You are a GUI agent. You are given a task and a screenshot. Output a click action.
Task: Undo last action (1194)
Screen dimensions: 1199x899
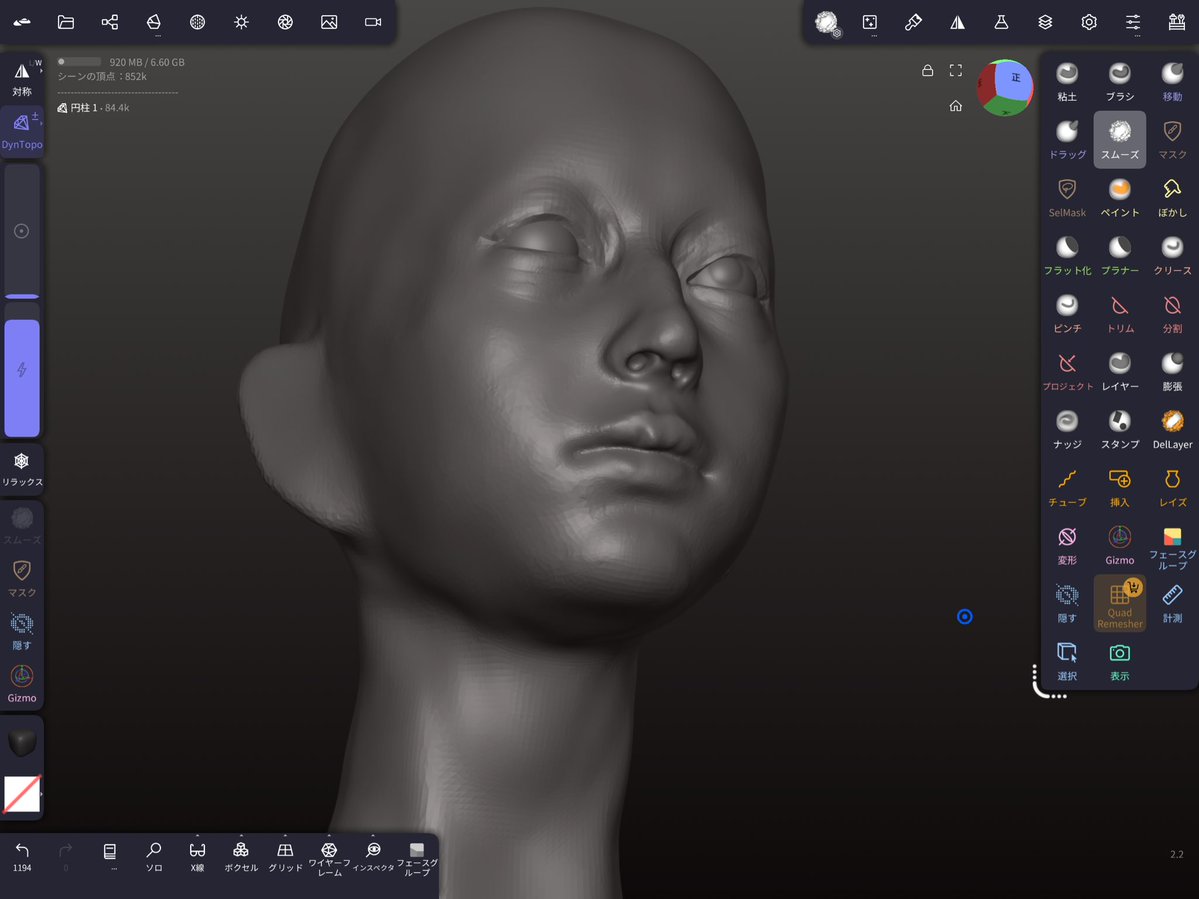click(x=22, y=857)
